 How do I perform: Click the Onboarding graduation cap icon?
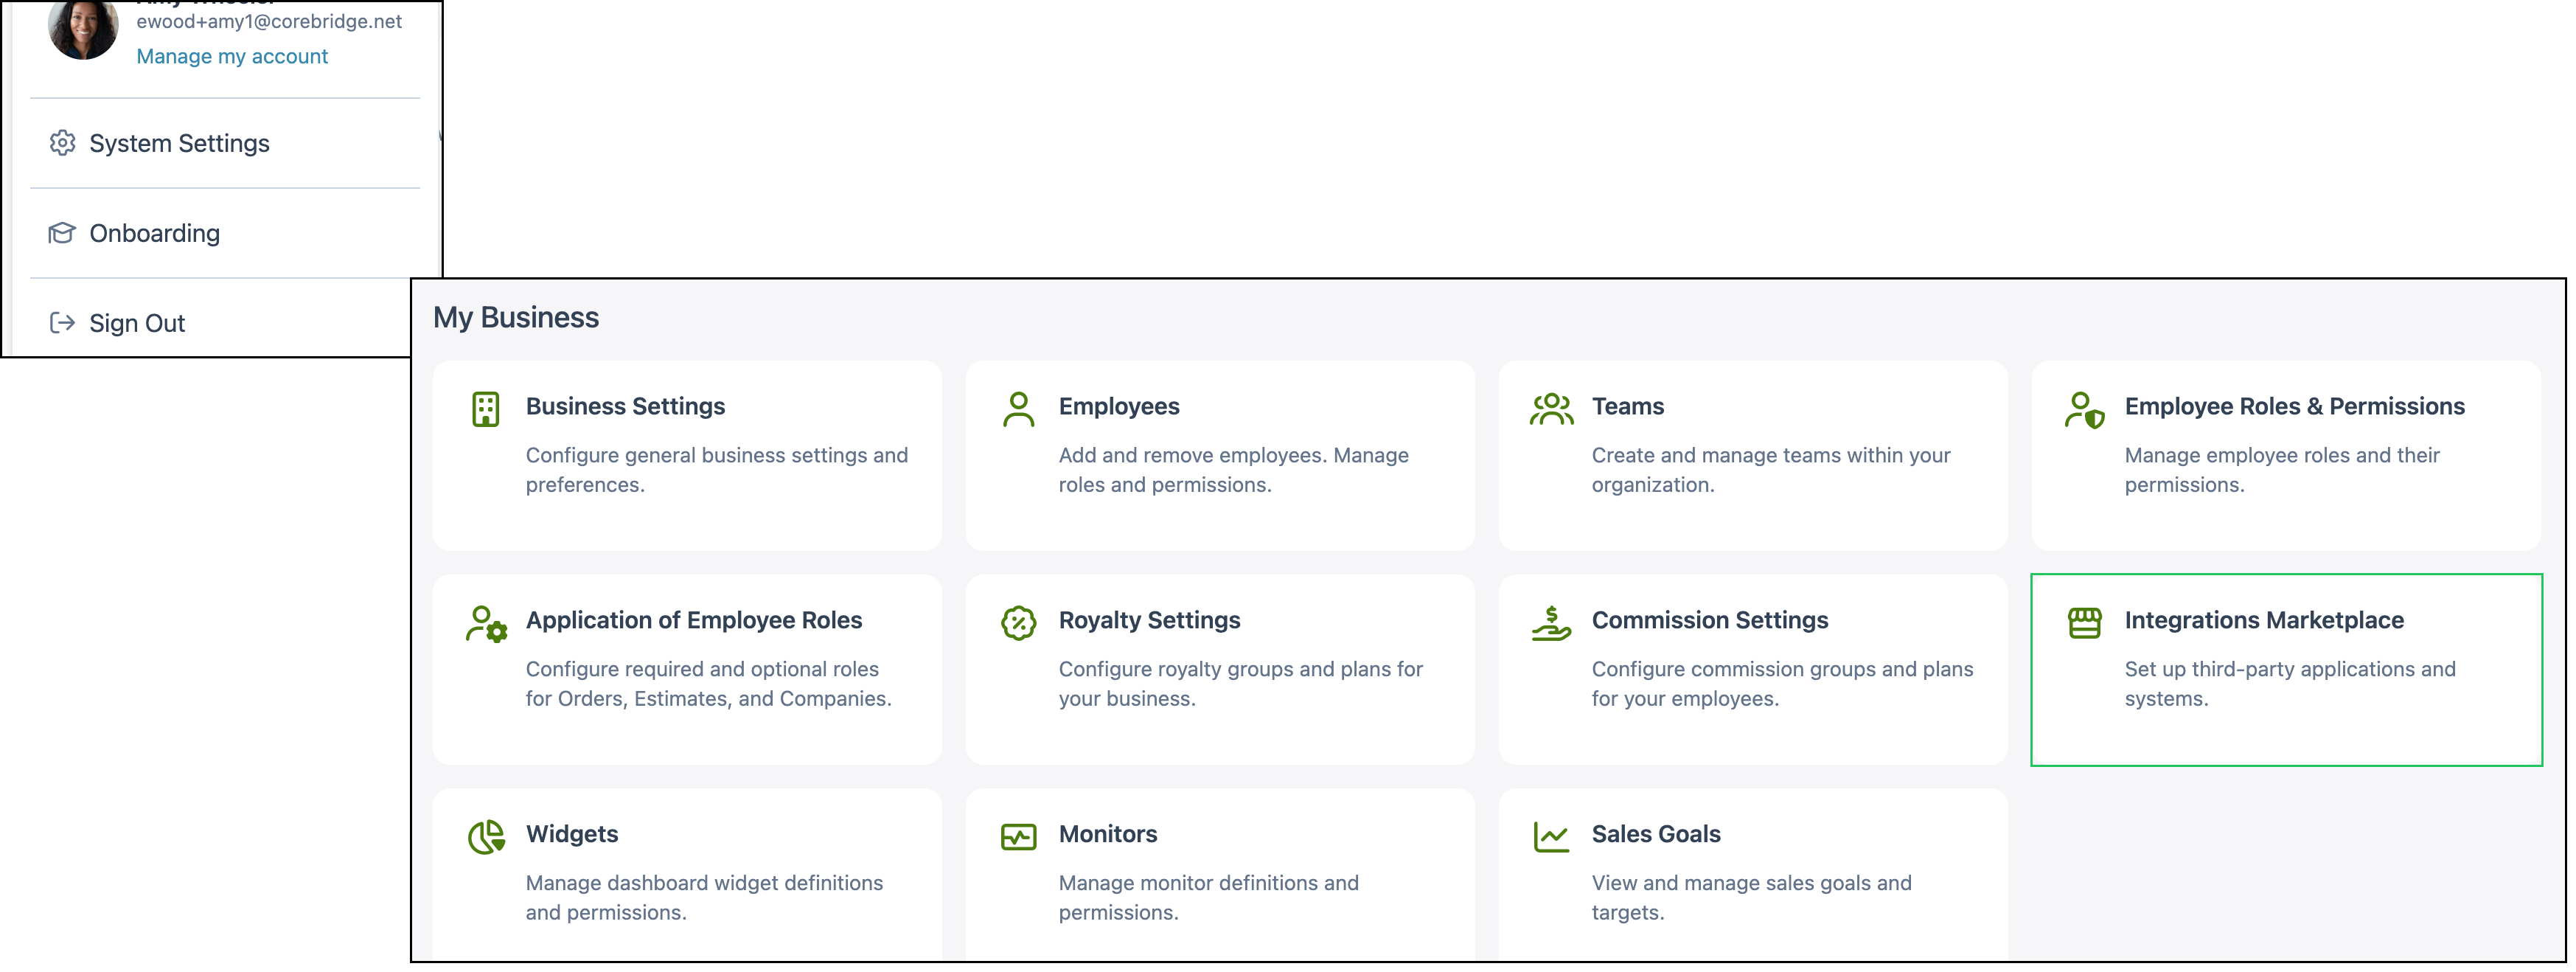62,233
